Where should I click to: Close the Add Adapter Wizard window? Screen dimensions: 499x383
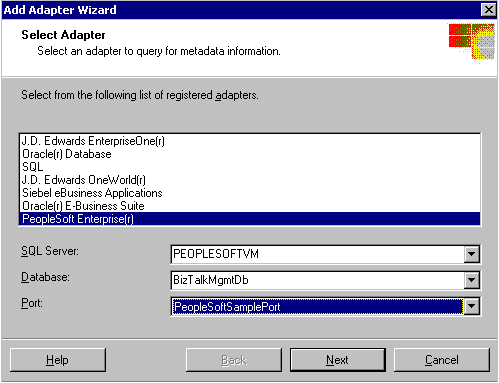point(488,10)
